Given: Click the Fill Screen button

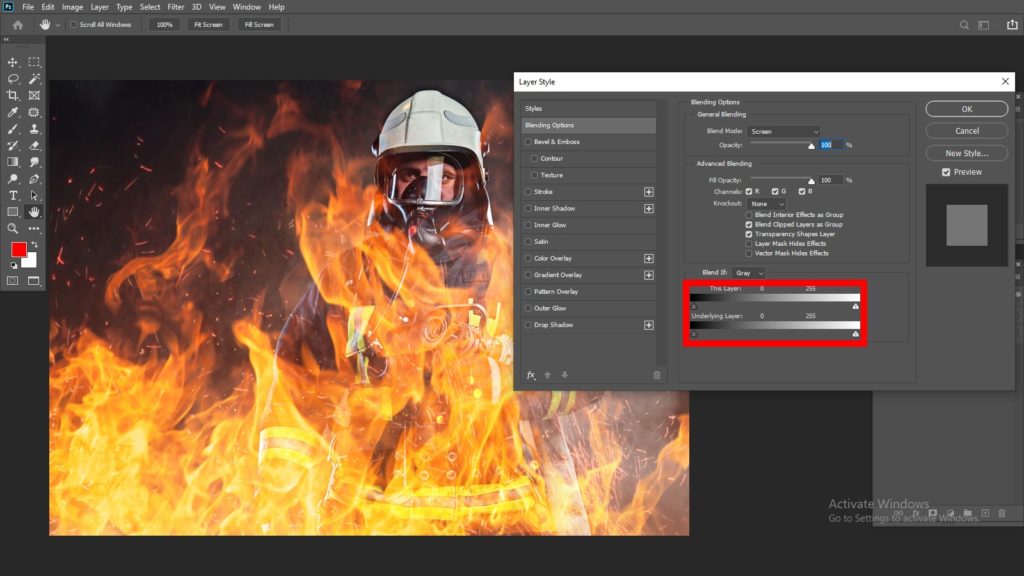Looking at the screenshot, I should (x=259, y=25).
